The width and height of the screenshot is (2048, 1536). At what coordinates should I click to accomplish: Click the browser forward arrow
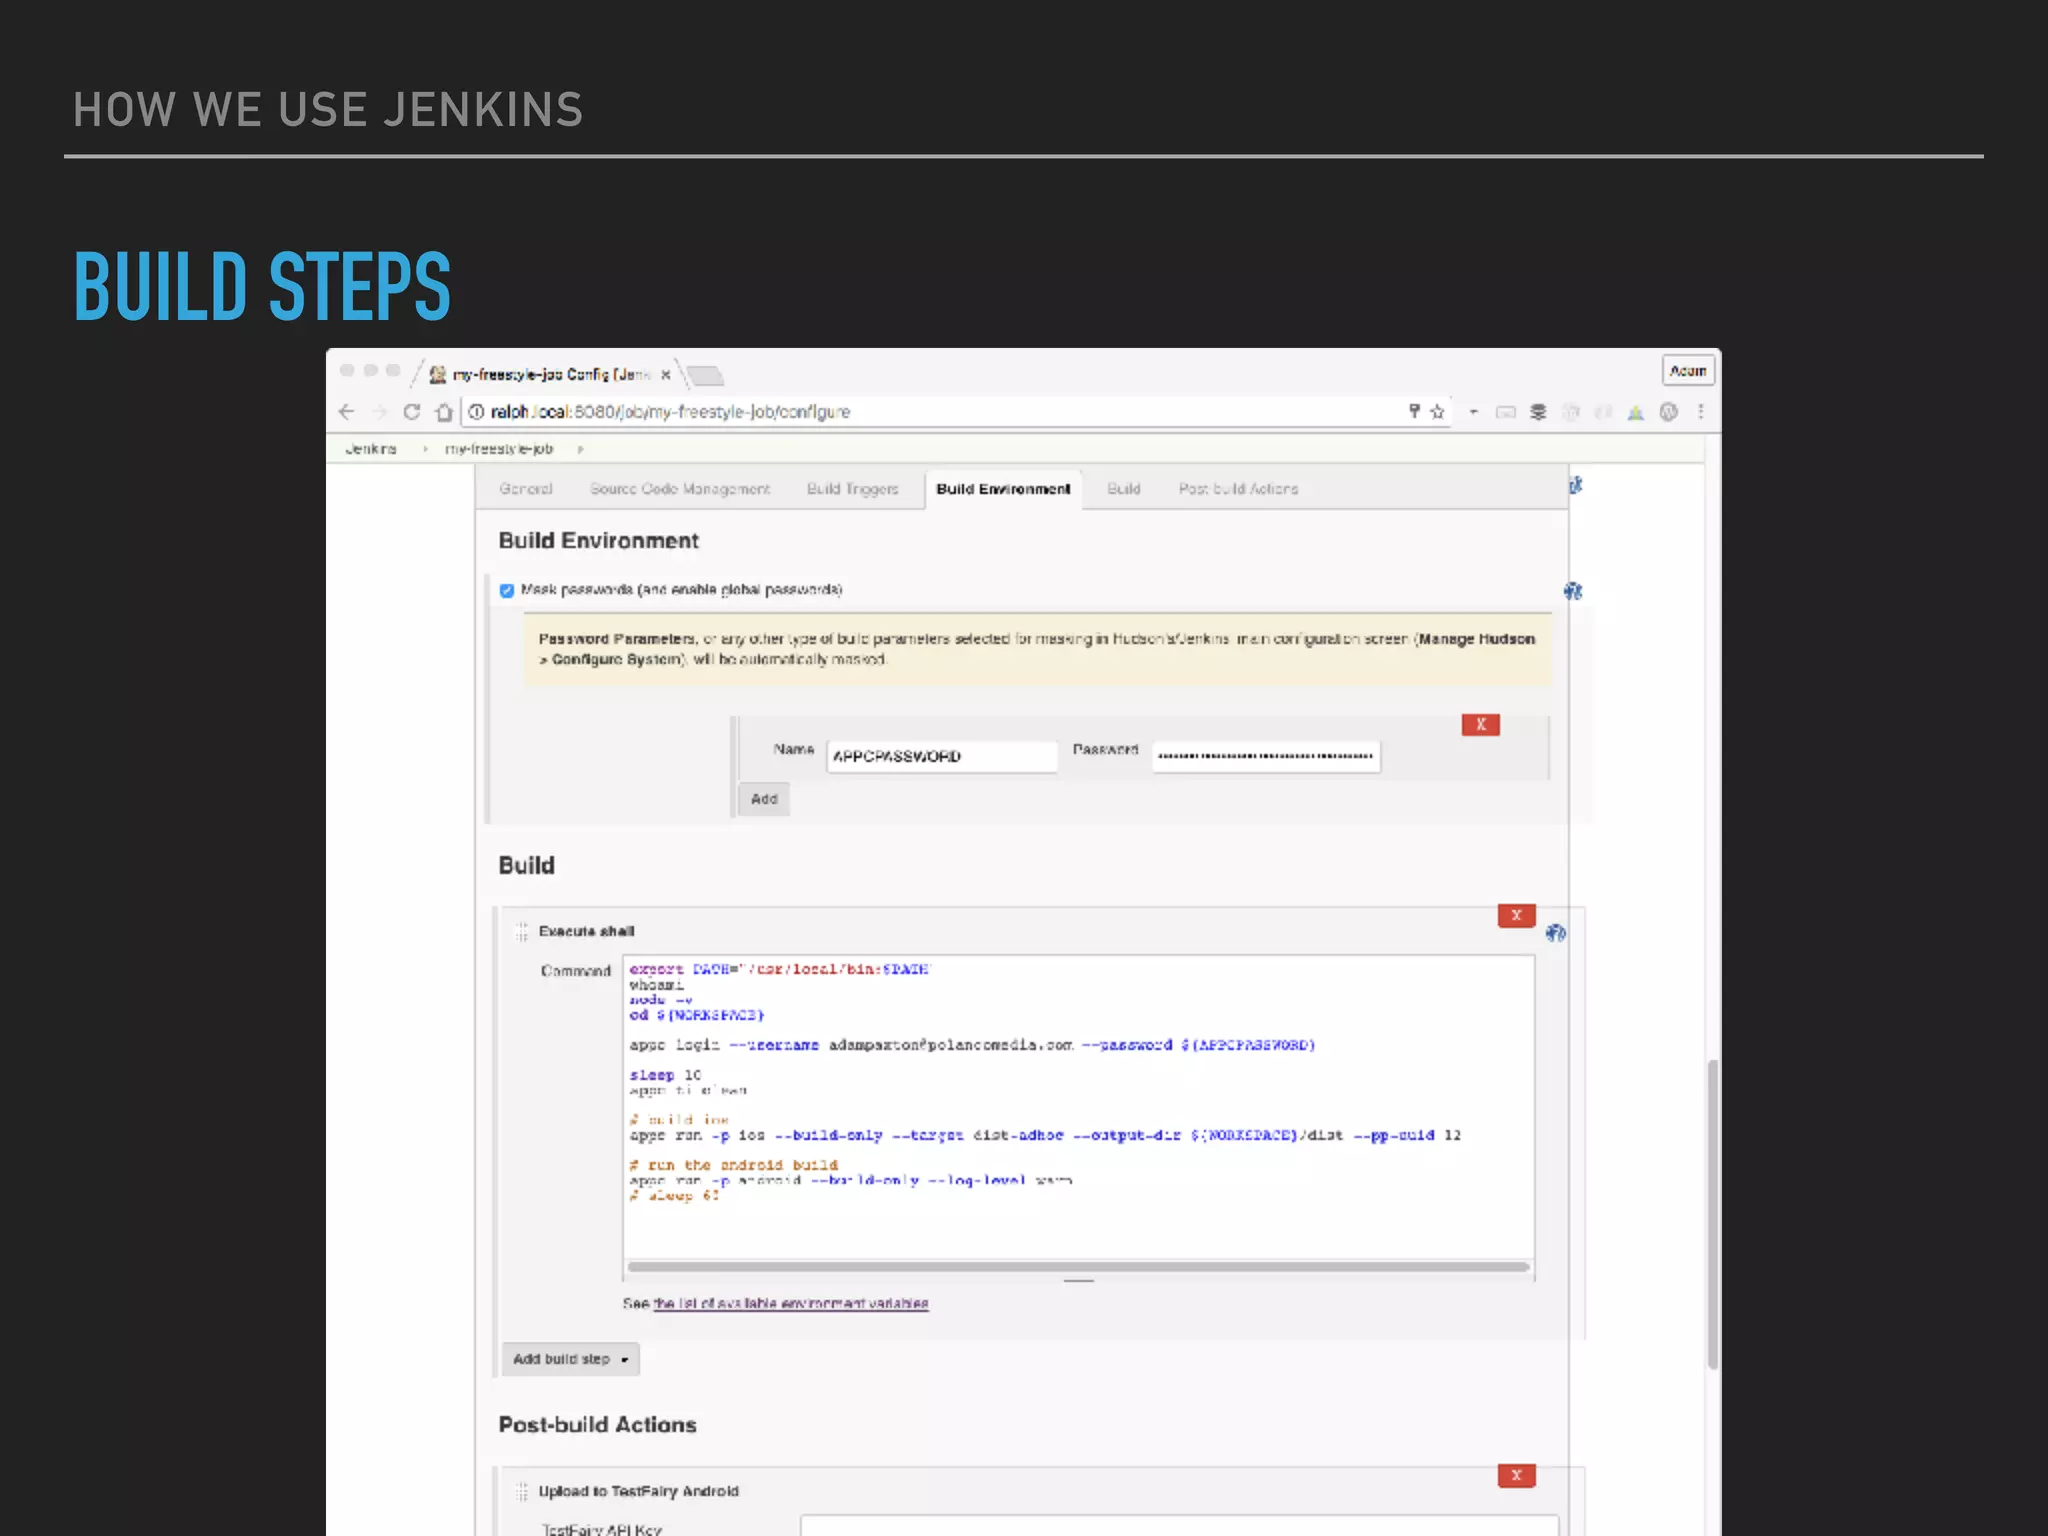[x=379, y=412]
